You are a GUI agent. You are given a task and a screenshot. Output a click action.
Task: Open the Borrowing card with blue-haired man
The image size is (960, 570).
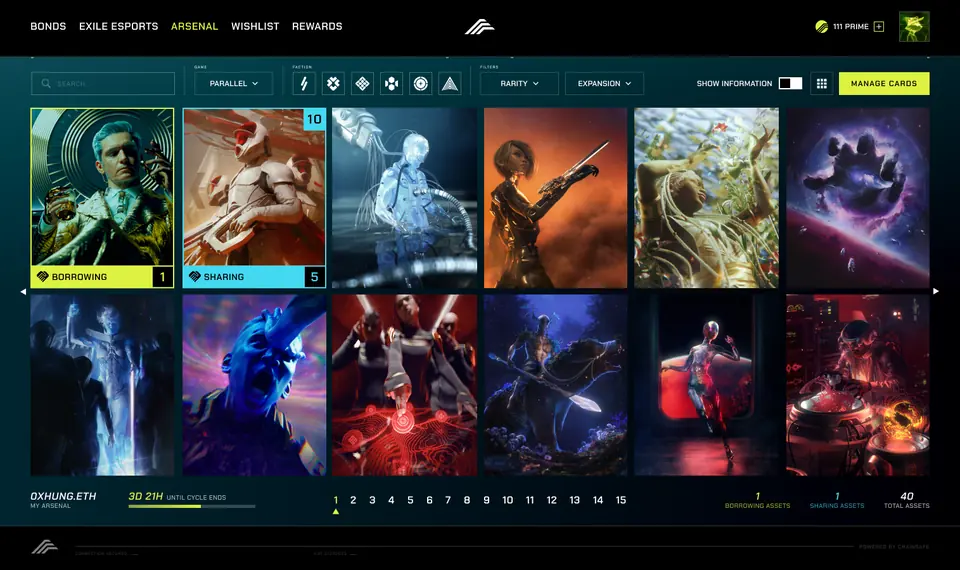tap(102, 198)
